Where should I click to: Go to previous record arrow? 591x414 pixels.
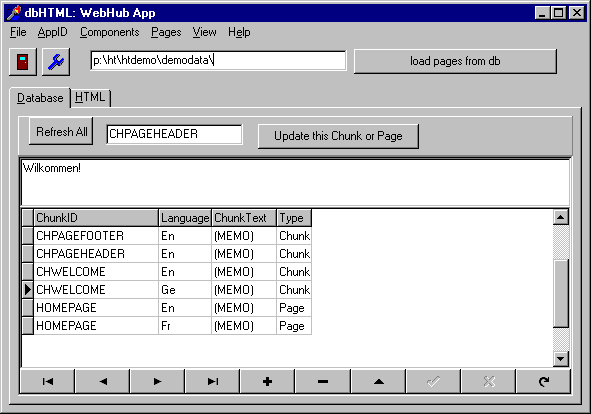pyautogui.click(x=103, y=382)
